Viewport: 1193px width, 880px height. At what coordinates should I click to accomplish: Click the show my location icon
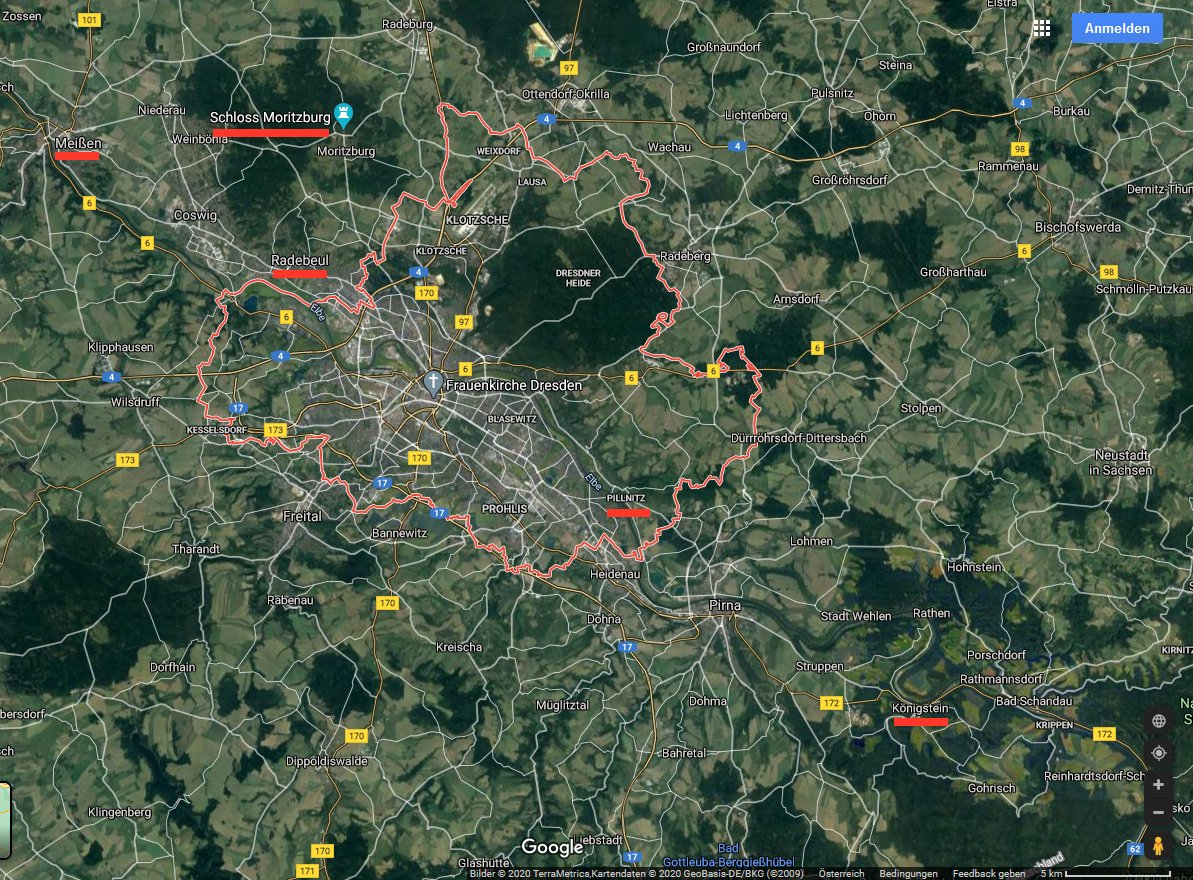[1159, 753]
